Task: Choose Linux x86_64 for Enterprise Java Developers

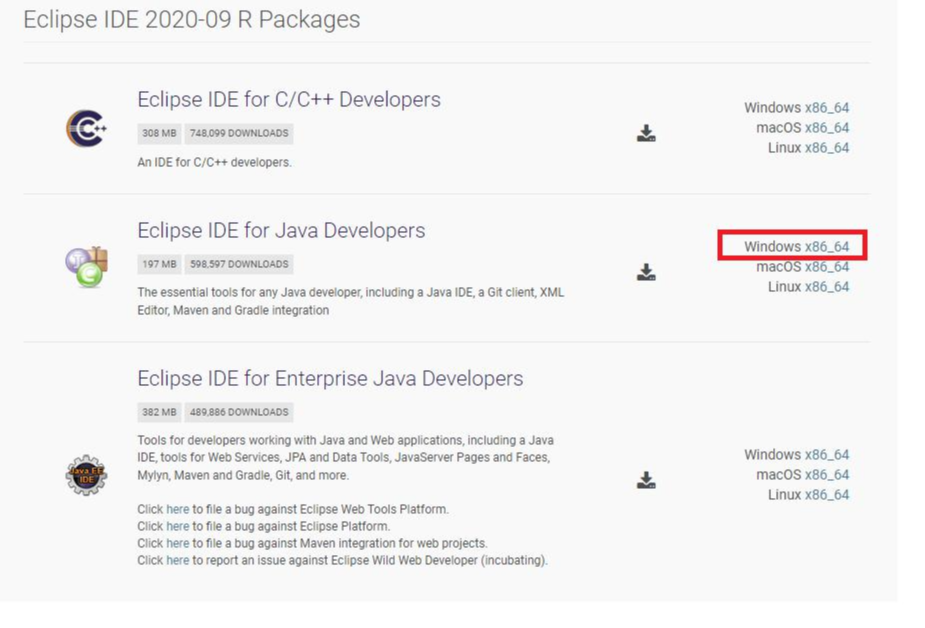Action: [826, 495]
